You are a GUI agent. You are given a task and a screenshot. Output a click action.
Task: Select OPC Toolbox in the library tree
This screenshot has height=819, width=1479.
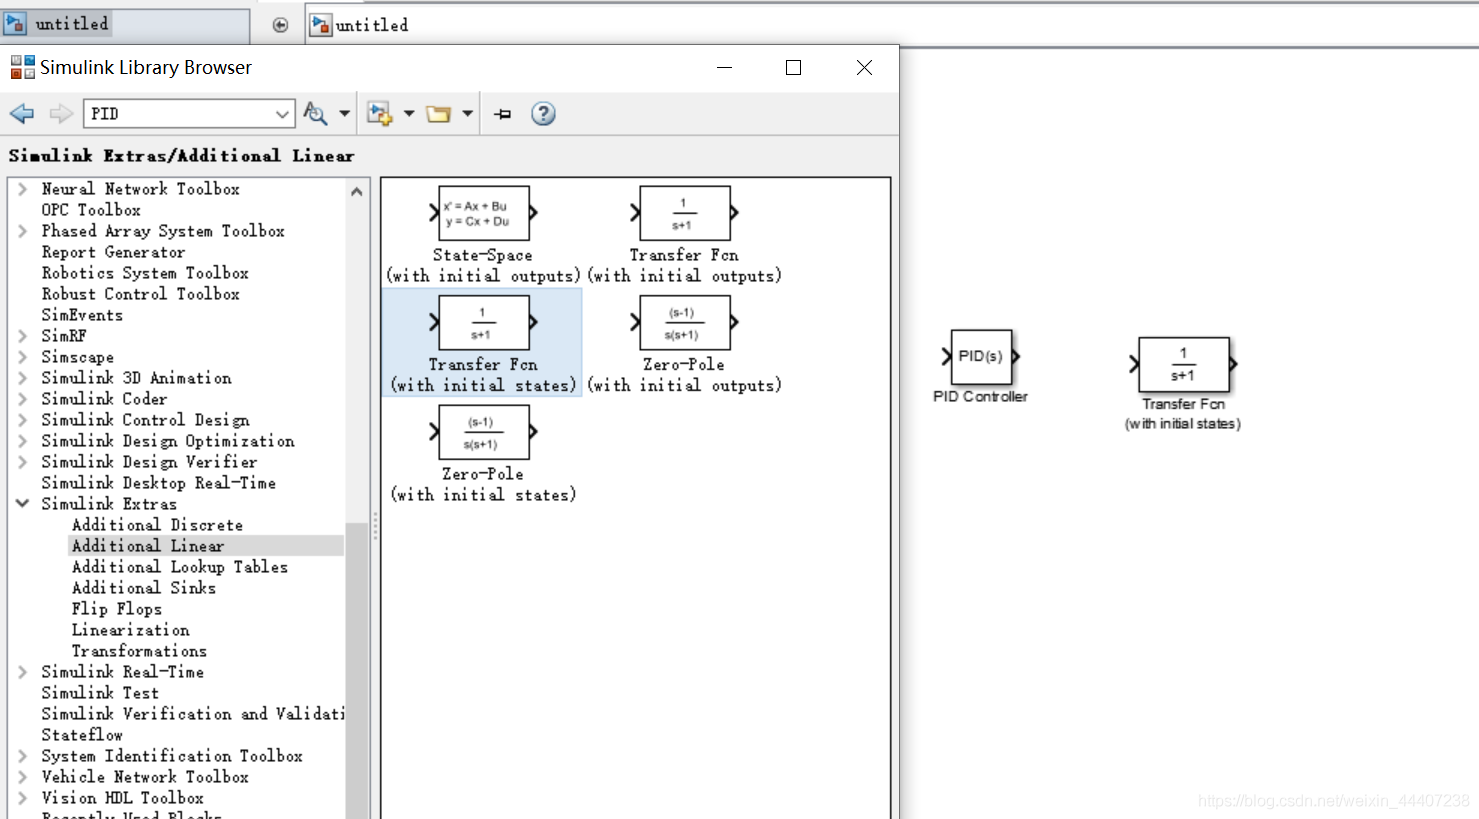coord(91,210)
